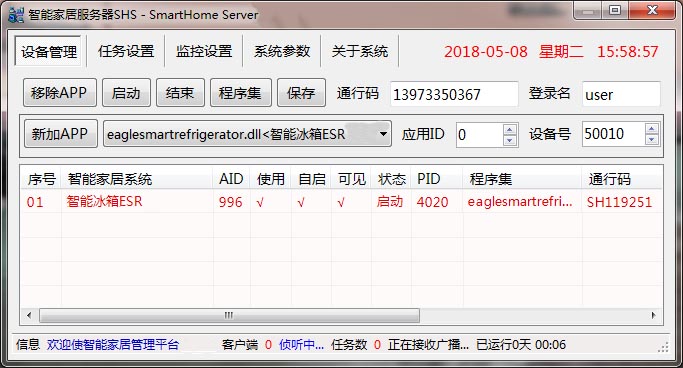The image size is (683, 368).
Task: Maximize the SmartHome Server window
Action: coord(615,10)
